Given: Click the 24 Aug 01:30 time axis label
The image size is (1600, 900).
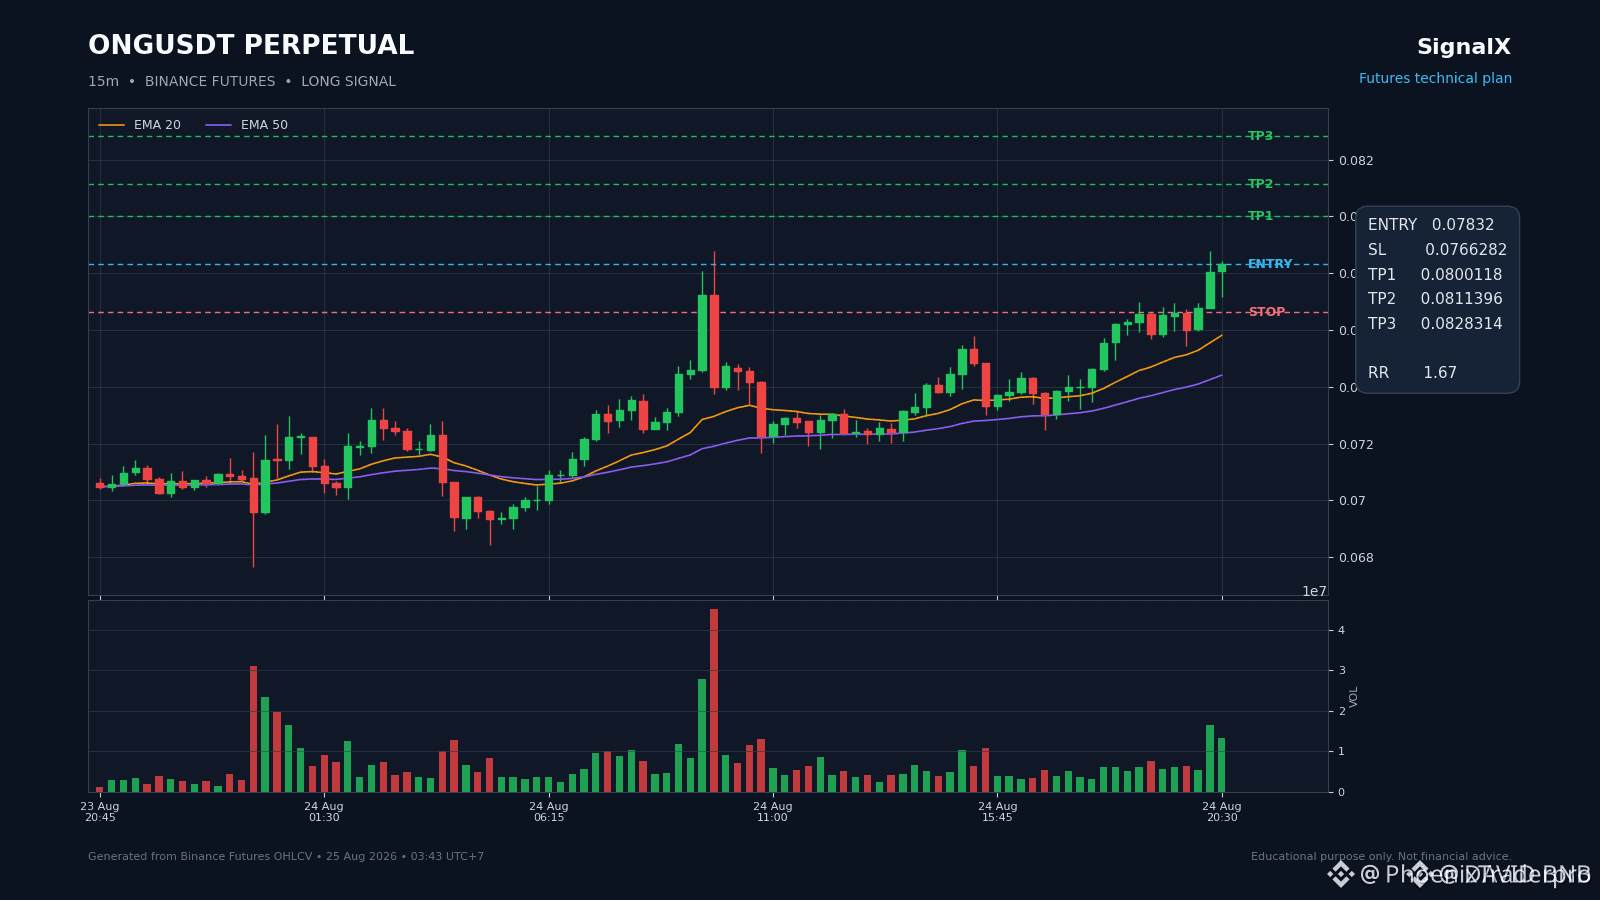Looking at the screenshot, I should [324, 812].
